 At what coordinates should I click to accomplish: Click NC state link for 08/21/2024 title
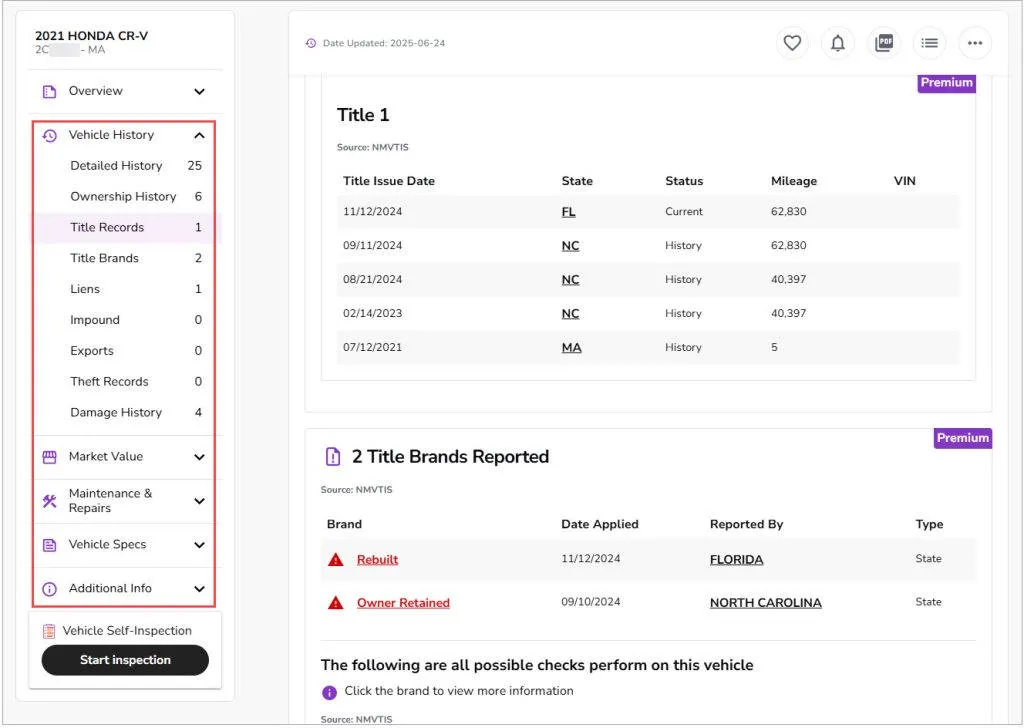570,279
